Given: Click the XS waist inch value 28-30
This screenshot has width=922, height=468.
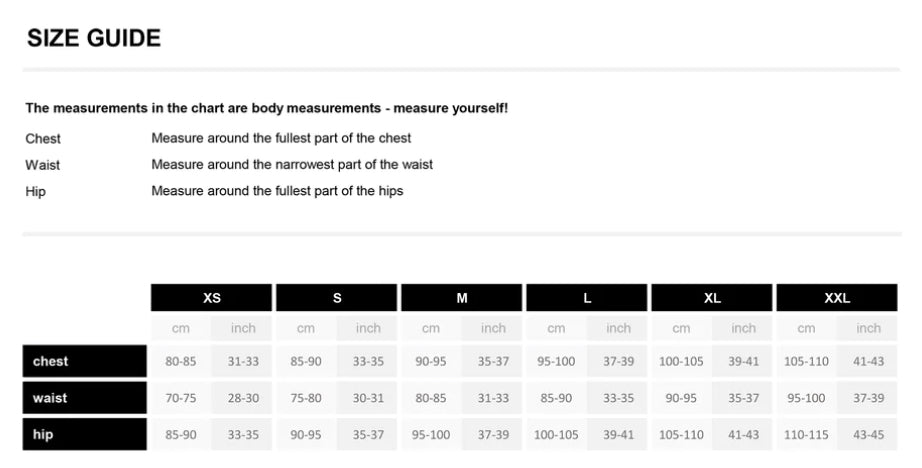Looking at the screenshot, I should 243,398.
